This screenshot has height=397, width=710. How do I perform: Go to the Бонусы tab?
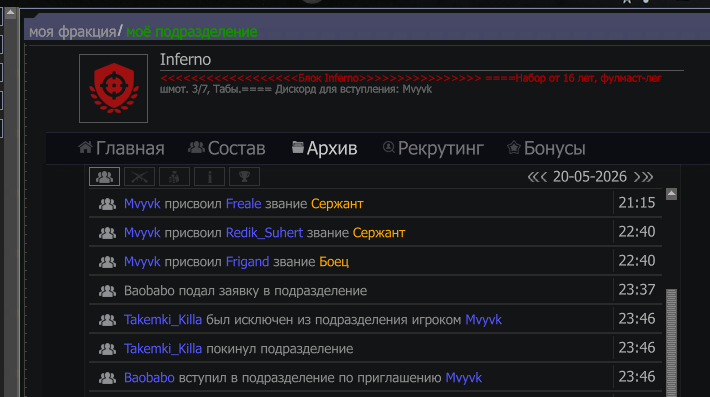point(547,148)
